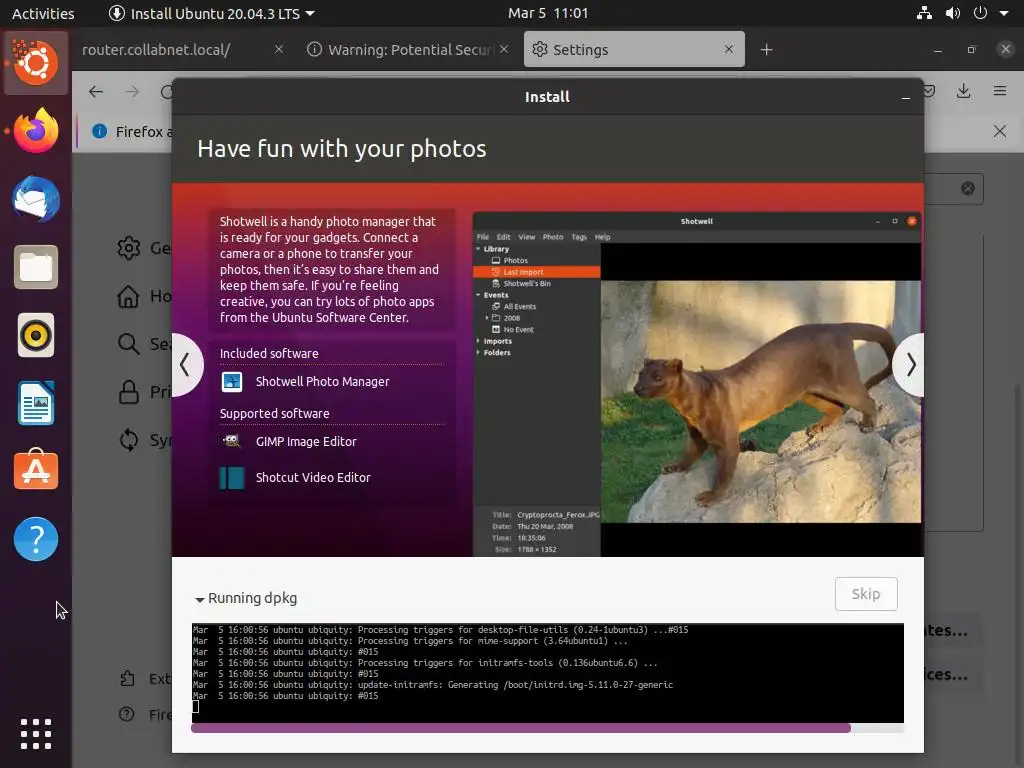Open LibreOffice Writer from the dock
The image size is (1024, 768).
tap(36, 403)
